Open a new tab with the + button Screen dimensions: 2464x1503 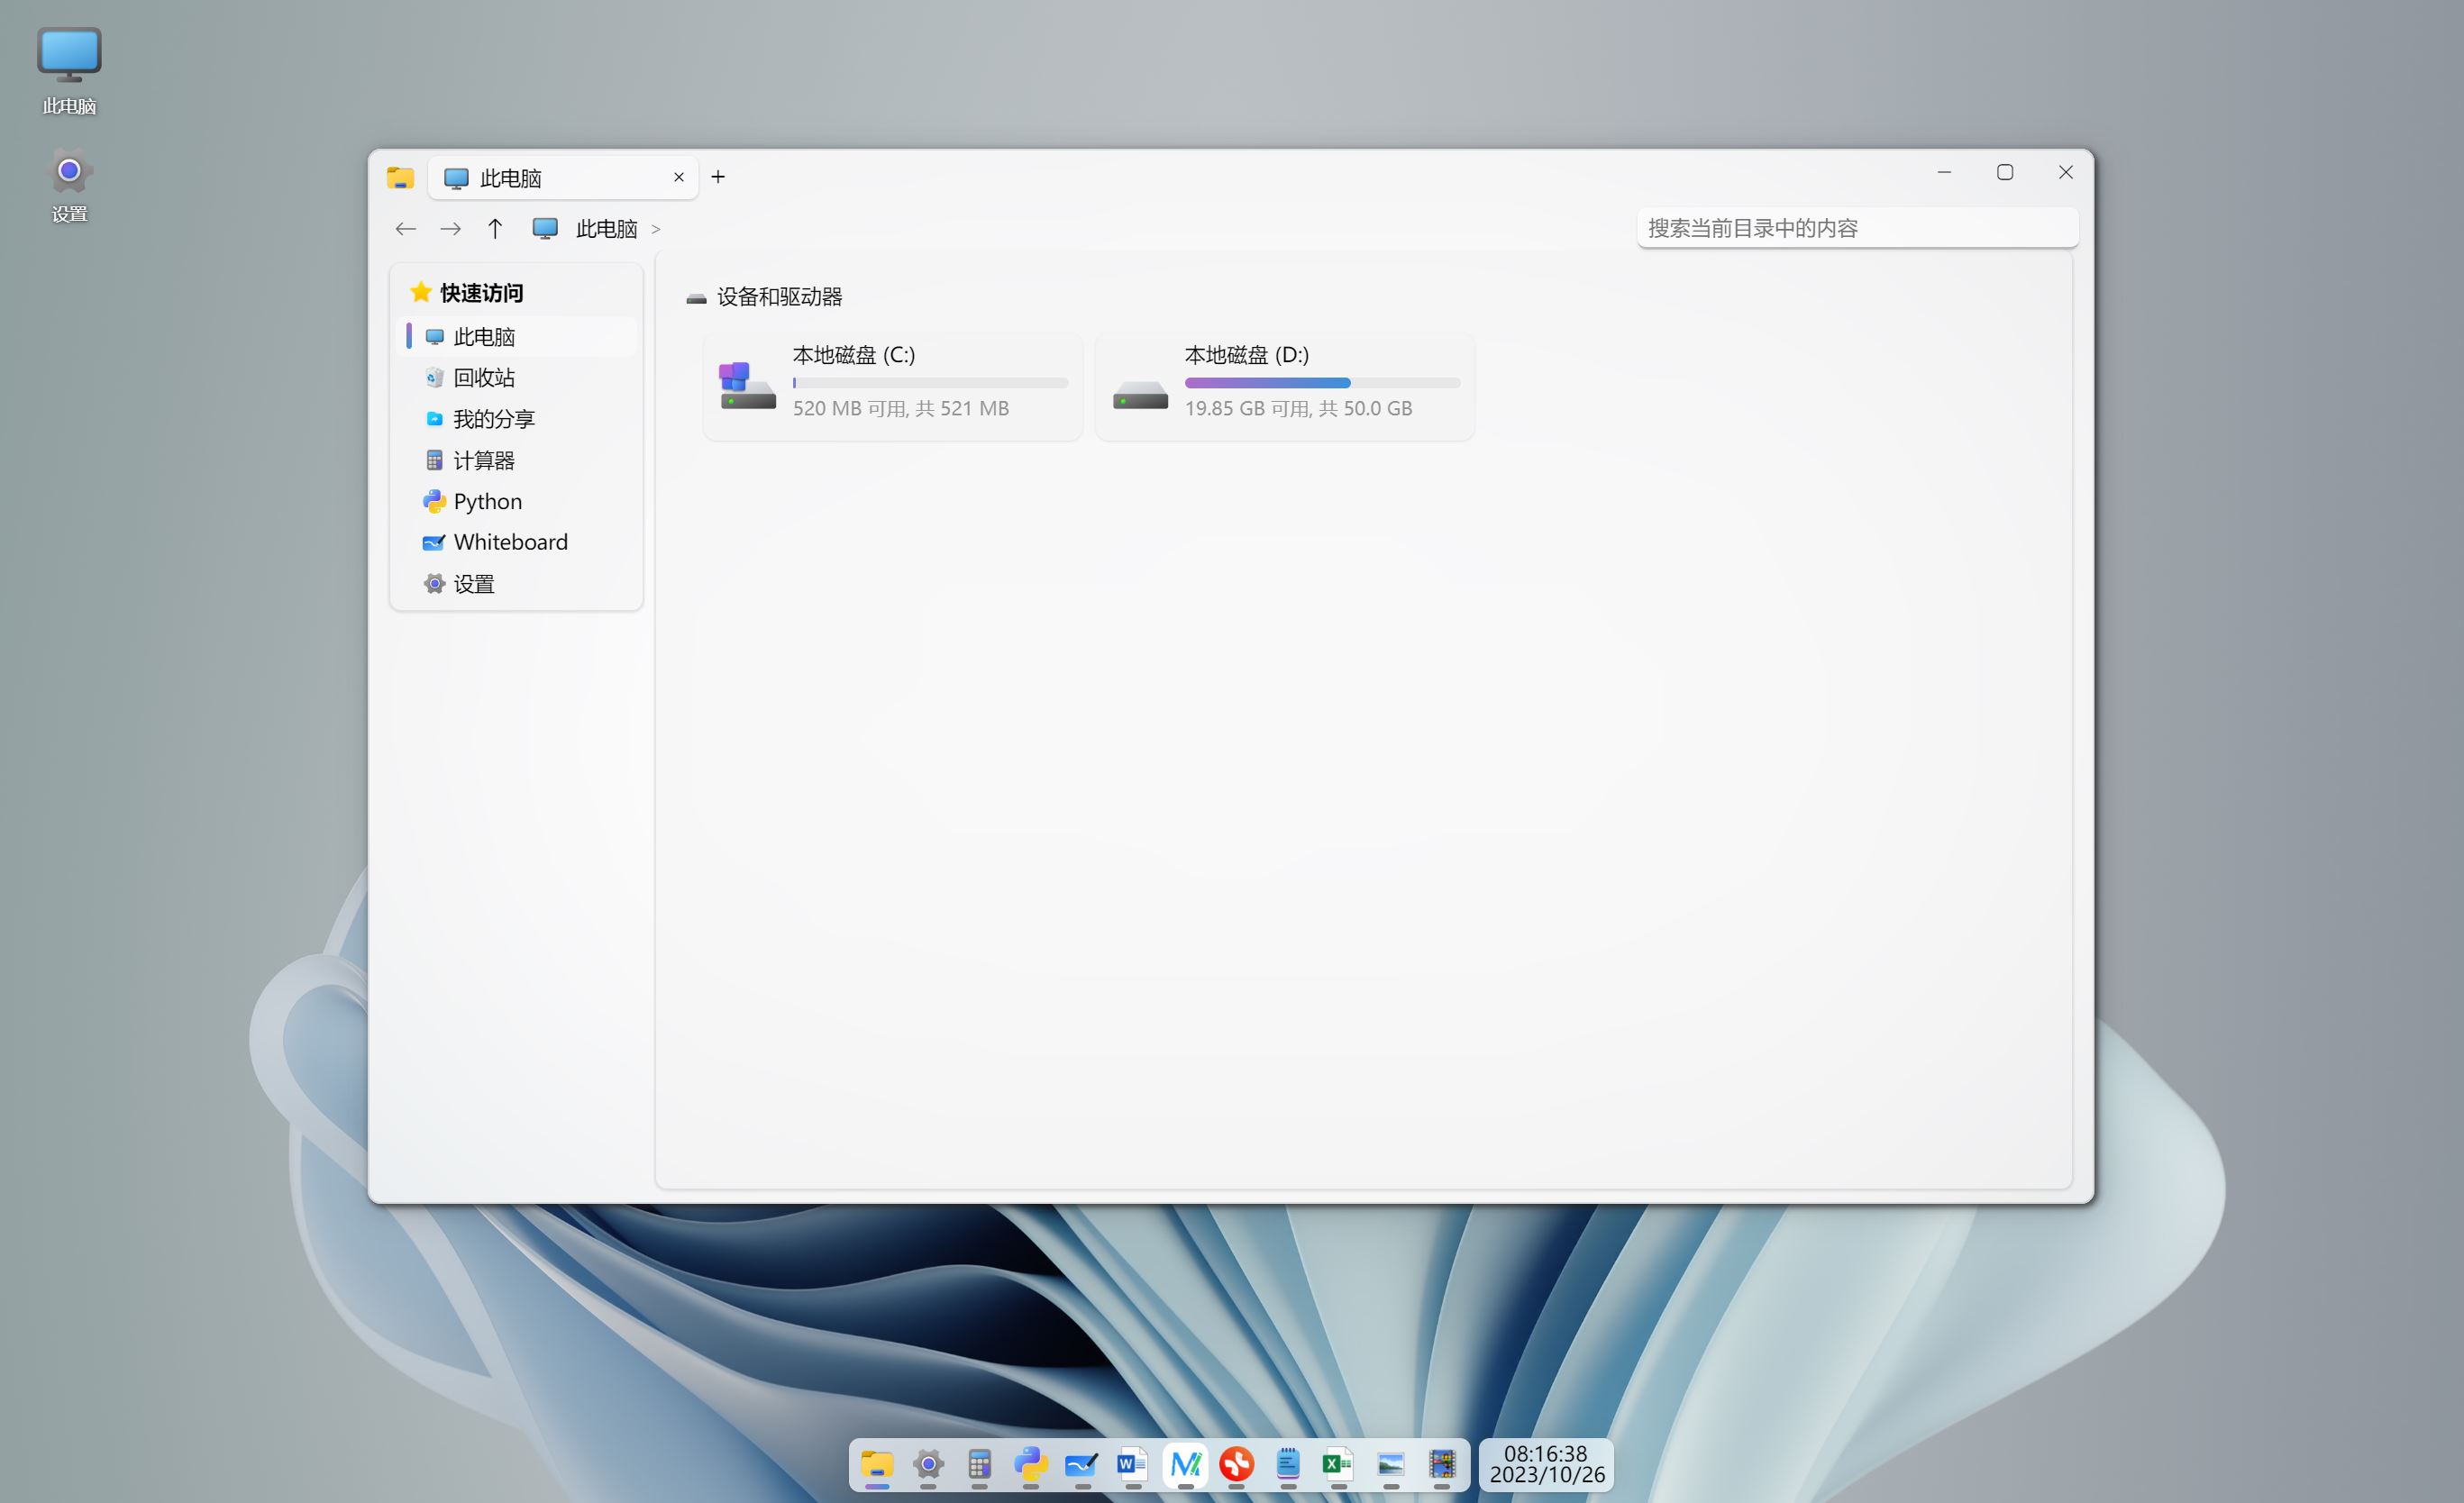(x=718, y=177)
